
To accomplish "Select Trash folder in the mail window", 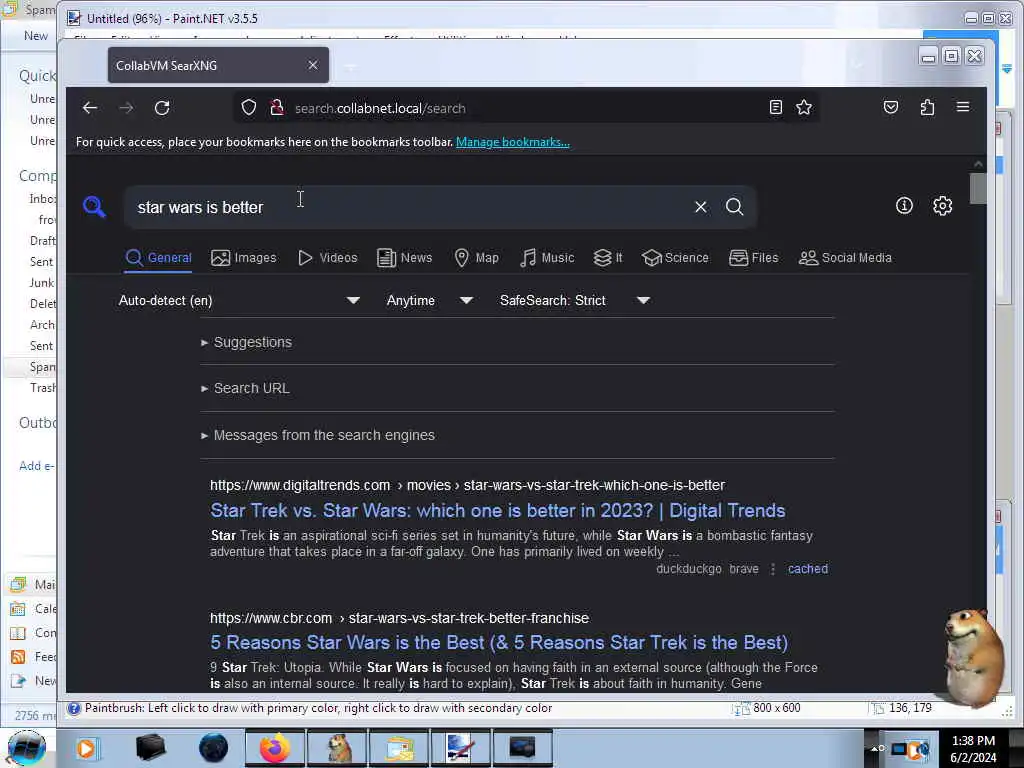I will point(42,388).
